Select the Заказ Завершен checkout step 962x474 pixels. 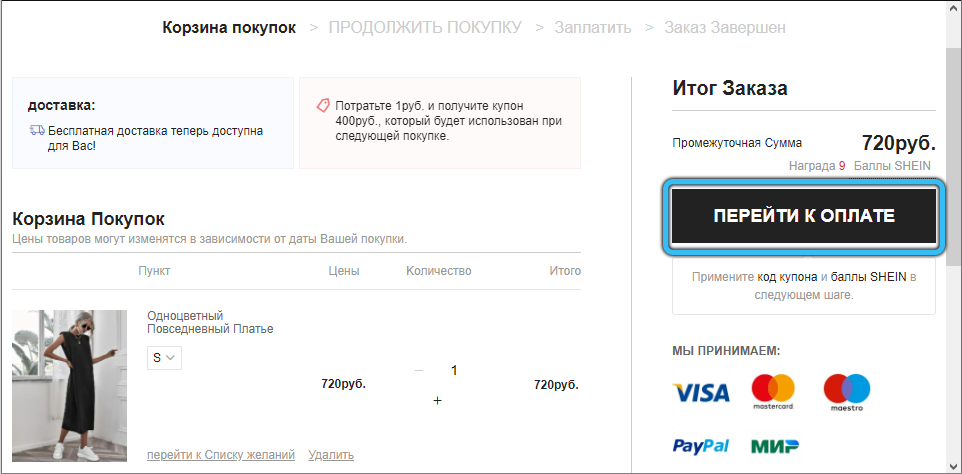click(x=725, y=28)
